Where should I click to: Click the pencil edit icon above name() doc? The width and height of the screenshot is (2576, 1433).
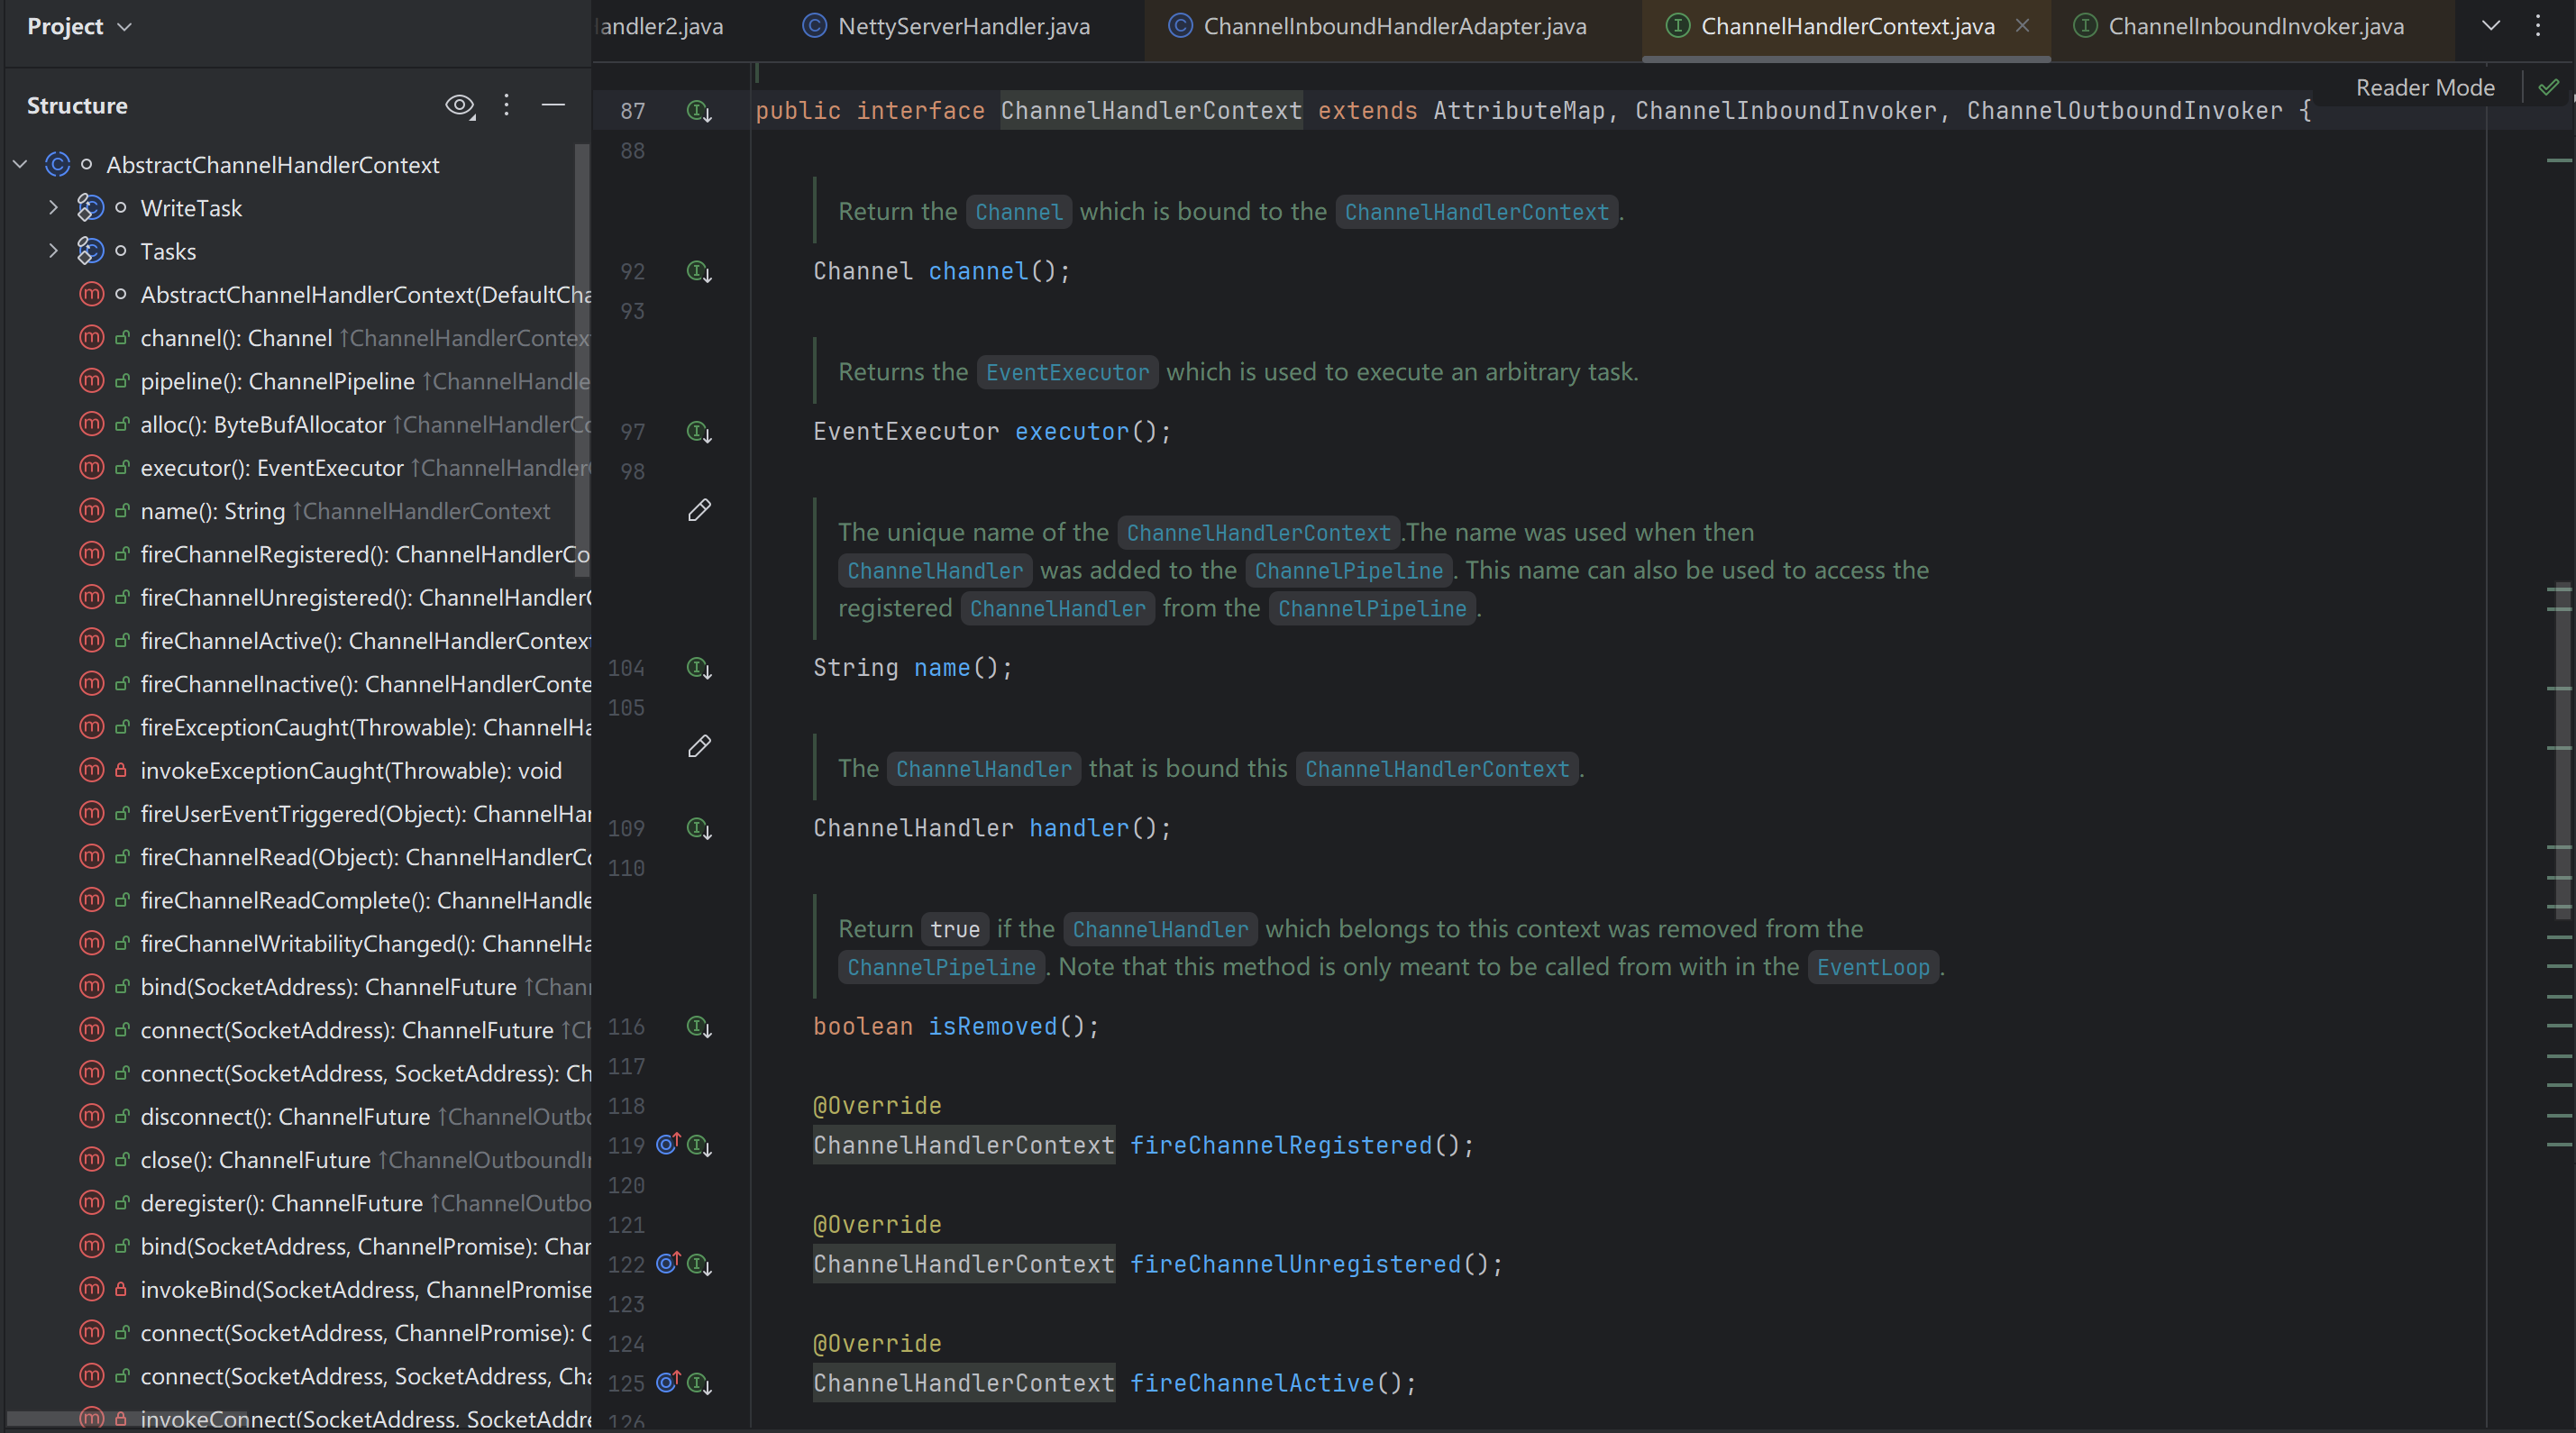click(x=699, y=510)
